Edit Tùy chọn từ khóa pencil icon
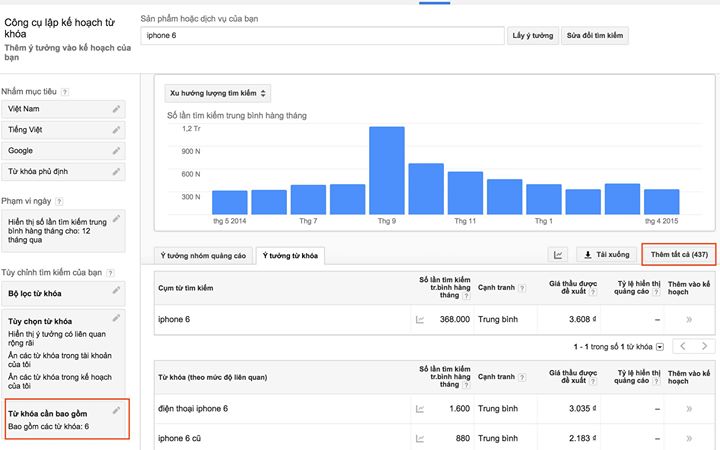The height and width of the screenshot is (450, 720). click(x=116, y=318)
